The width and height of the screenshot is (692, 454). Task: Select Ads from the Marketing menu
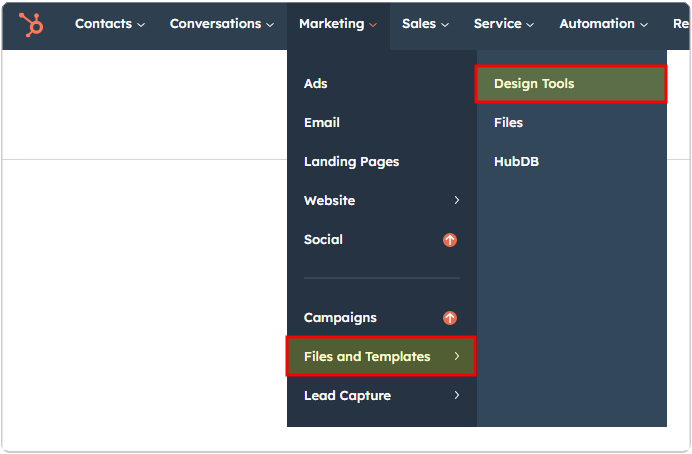coord(316,84)
